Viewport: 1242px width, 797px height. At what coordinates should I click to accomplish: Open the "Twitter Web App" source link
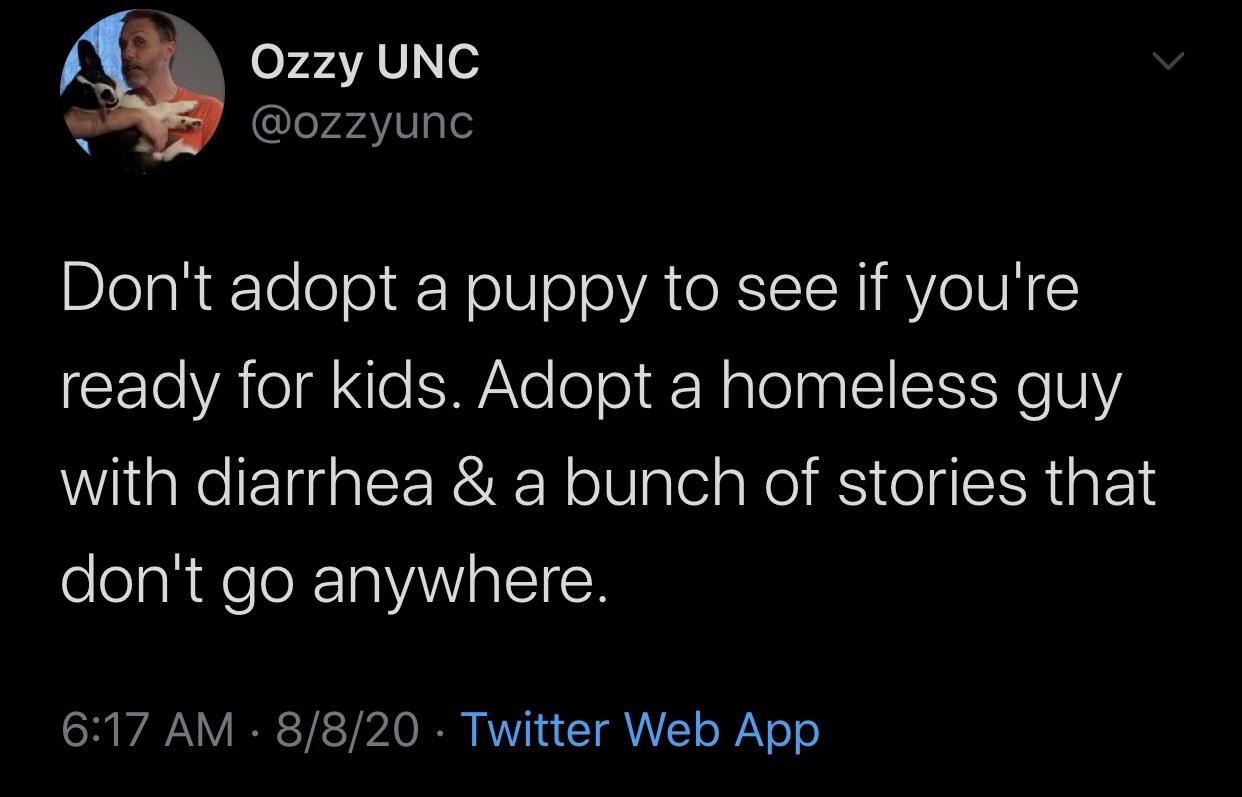pos(638,730)
